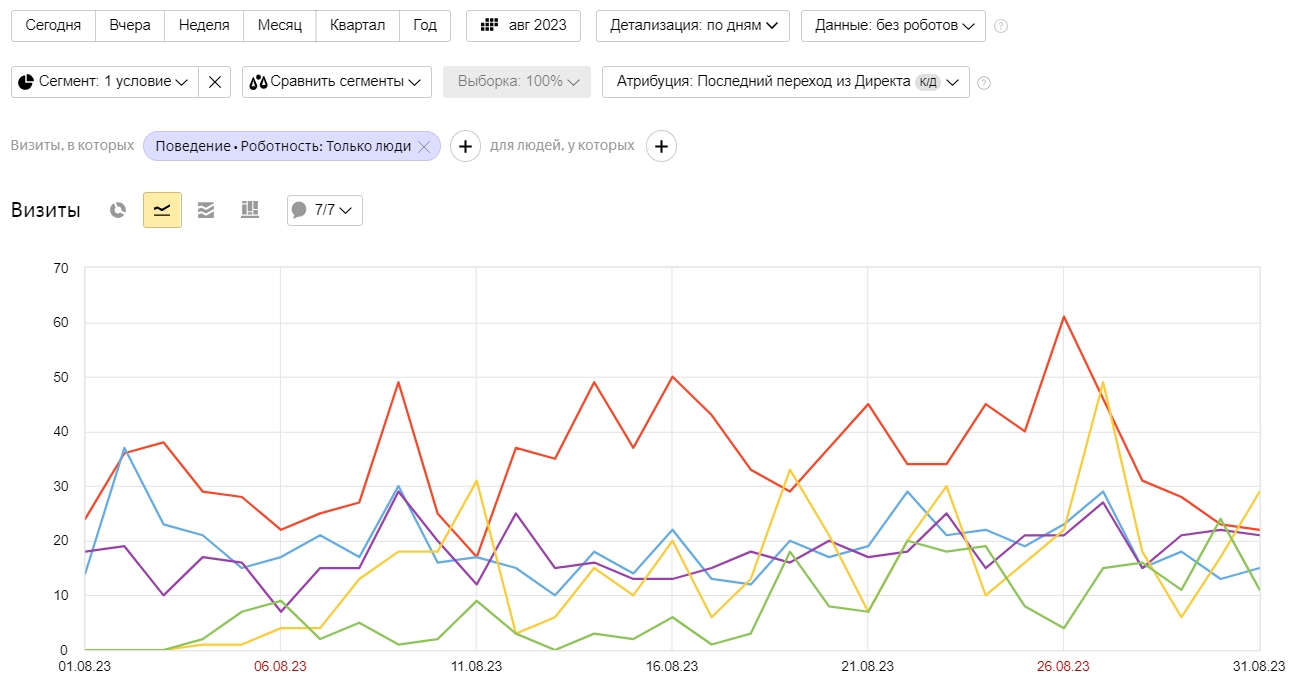Open the 'Сравнить сегменты' dropdown
This screenshot has width=1308, height=694.
(x=336, y=82)
